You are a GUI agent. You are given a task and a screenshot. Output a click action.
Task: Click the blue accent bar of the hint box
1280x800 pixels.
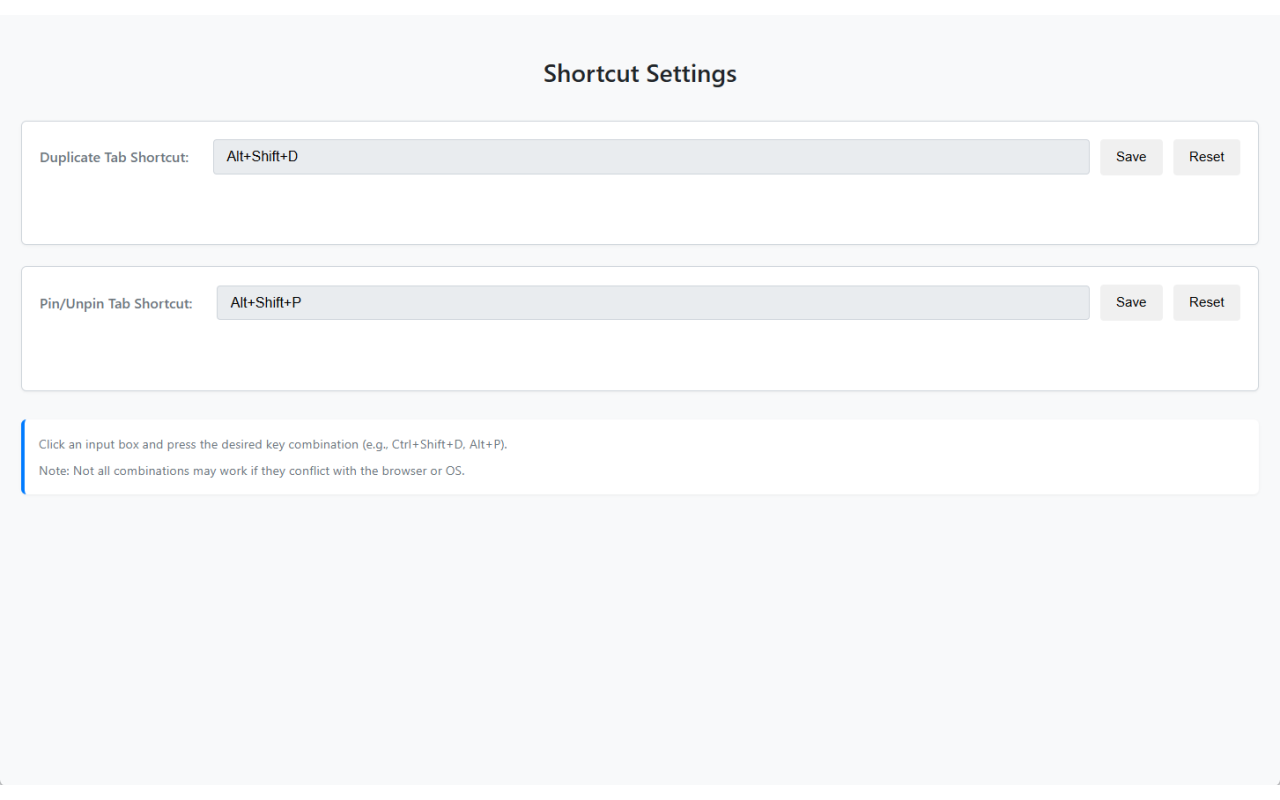(x=23, y=457)
